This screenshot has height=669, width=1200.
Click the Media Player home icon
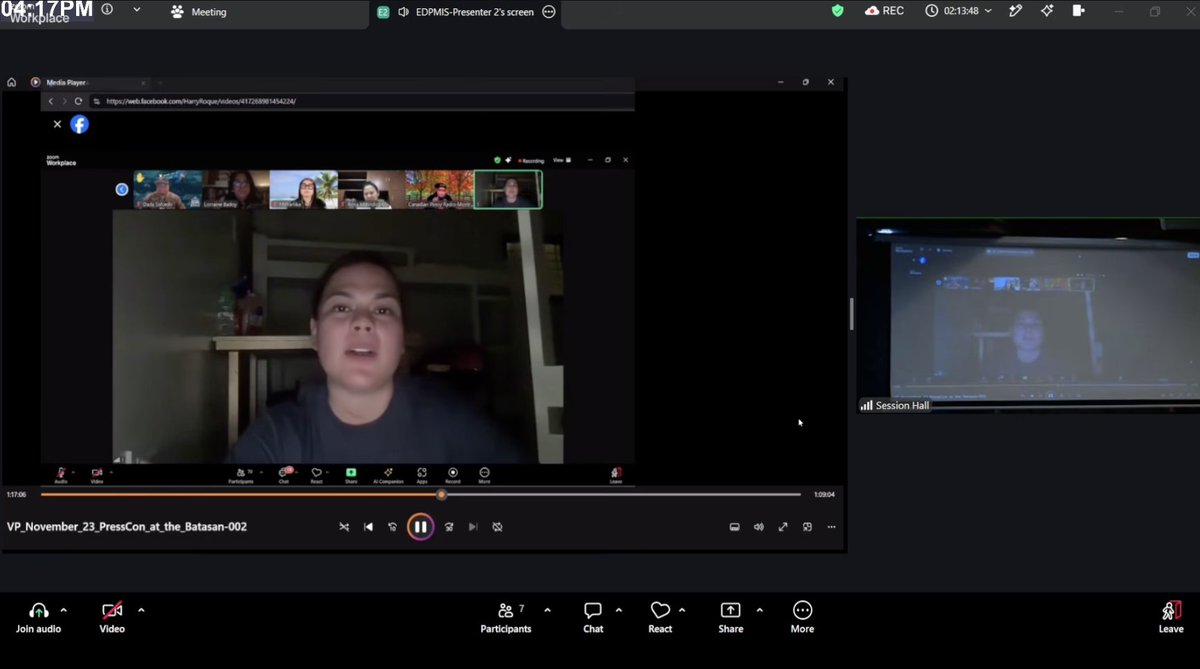click(11, 82)
